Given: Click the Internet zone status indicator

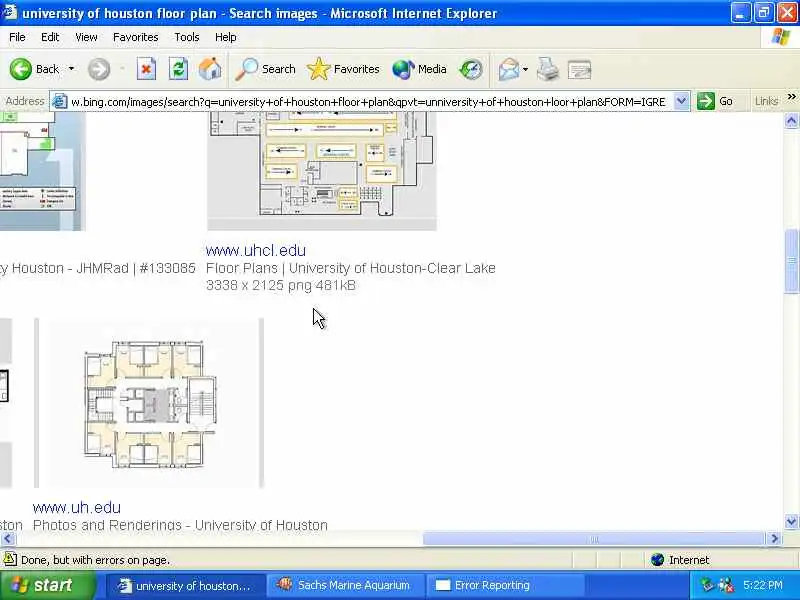Looking at the screenshot, I should tap(681, 560).
